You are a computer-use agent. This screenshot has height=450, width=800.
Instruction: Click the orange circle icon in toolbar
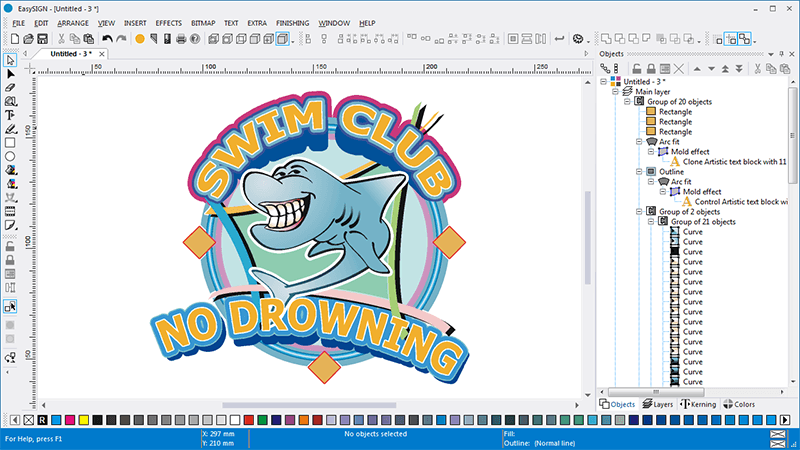pyautogui.click(x=140, y=39)
